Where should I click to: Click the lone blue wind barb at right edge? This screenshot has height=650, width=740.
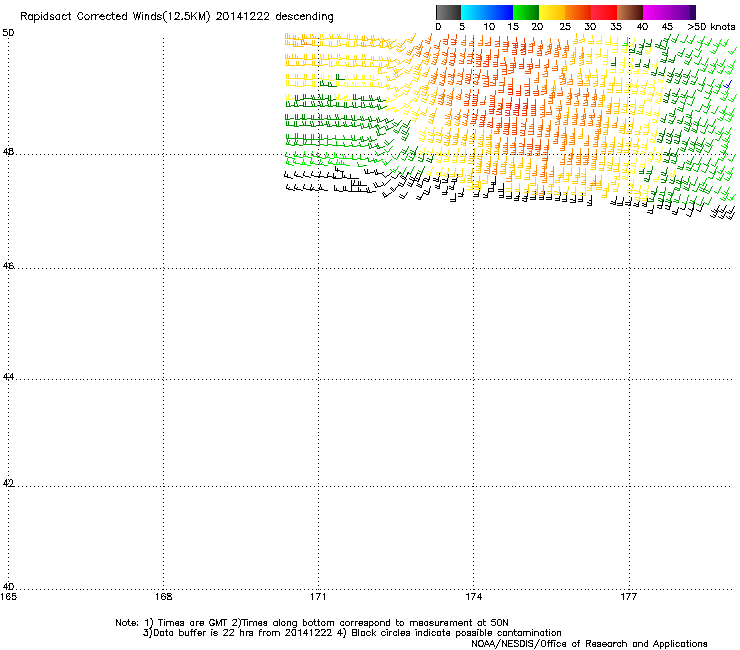727,84
